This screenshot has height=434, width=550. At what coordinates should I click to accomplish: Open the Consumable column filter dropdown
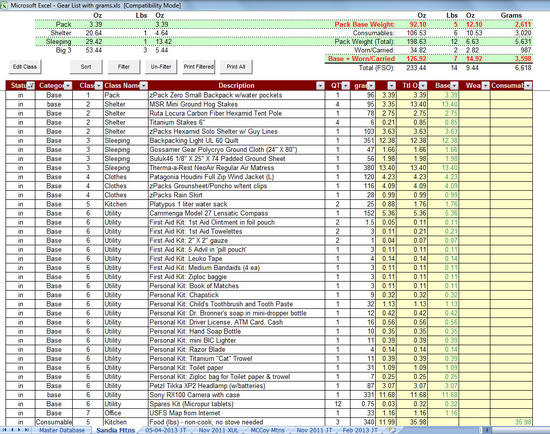click(528, 86)
